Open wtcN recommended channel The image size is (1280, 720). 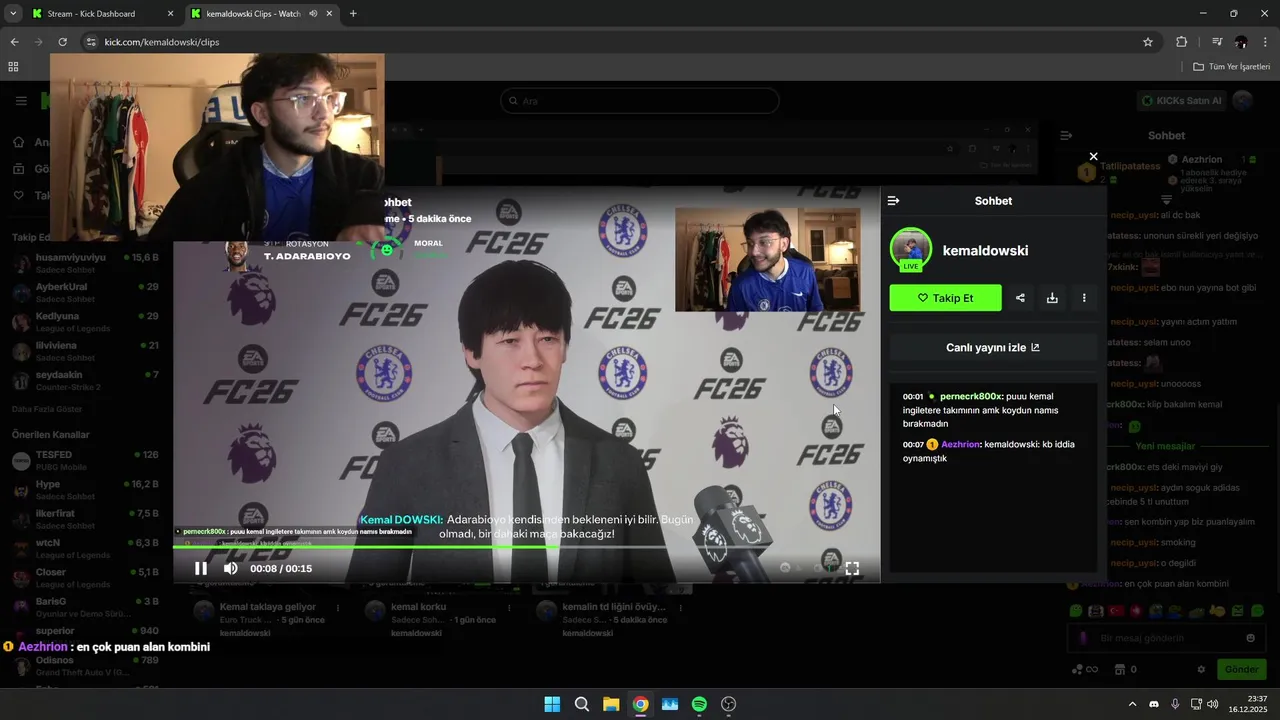pyautogui.click(x=85, y=548)
